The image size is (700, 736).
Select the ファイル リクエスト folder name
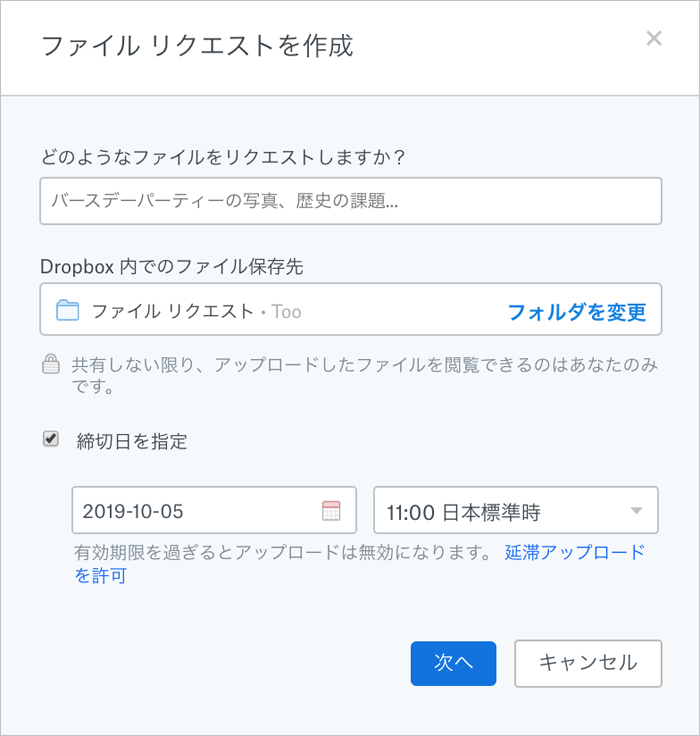173,311
